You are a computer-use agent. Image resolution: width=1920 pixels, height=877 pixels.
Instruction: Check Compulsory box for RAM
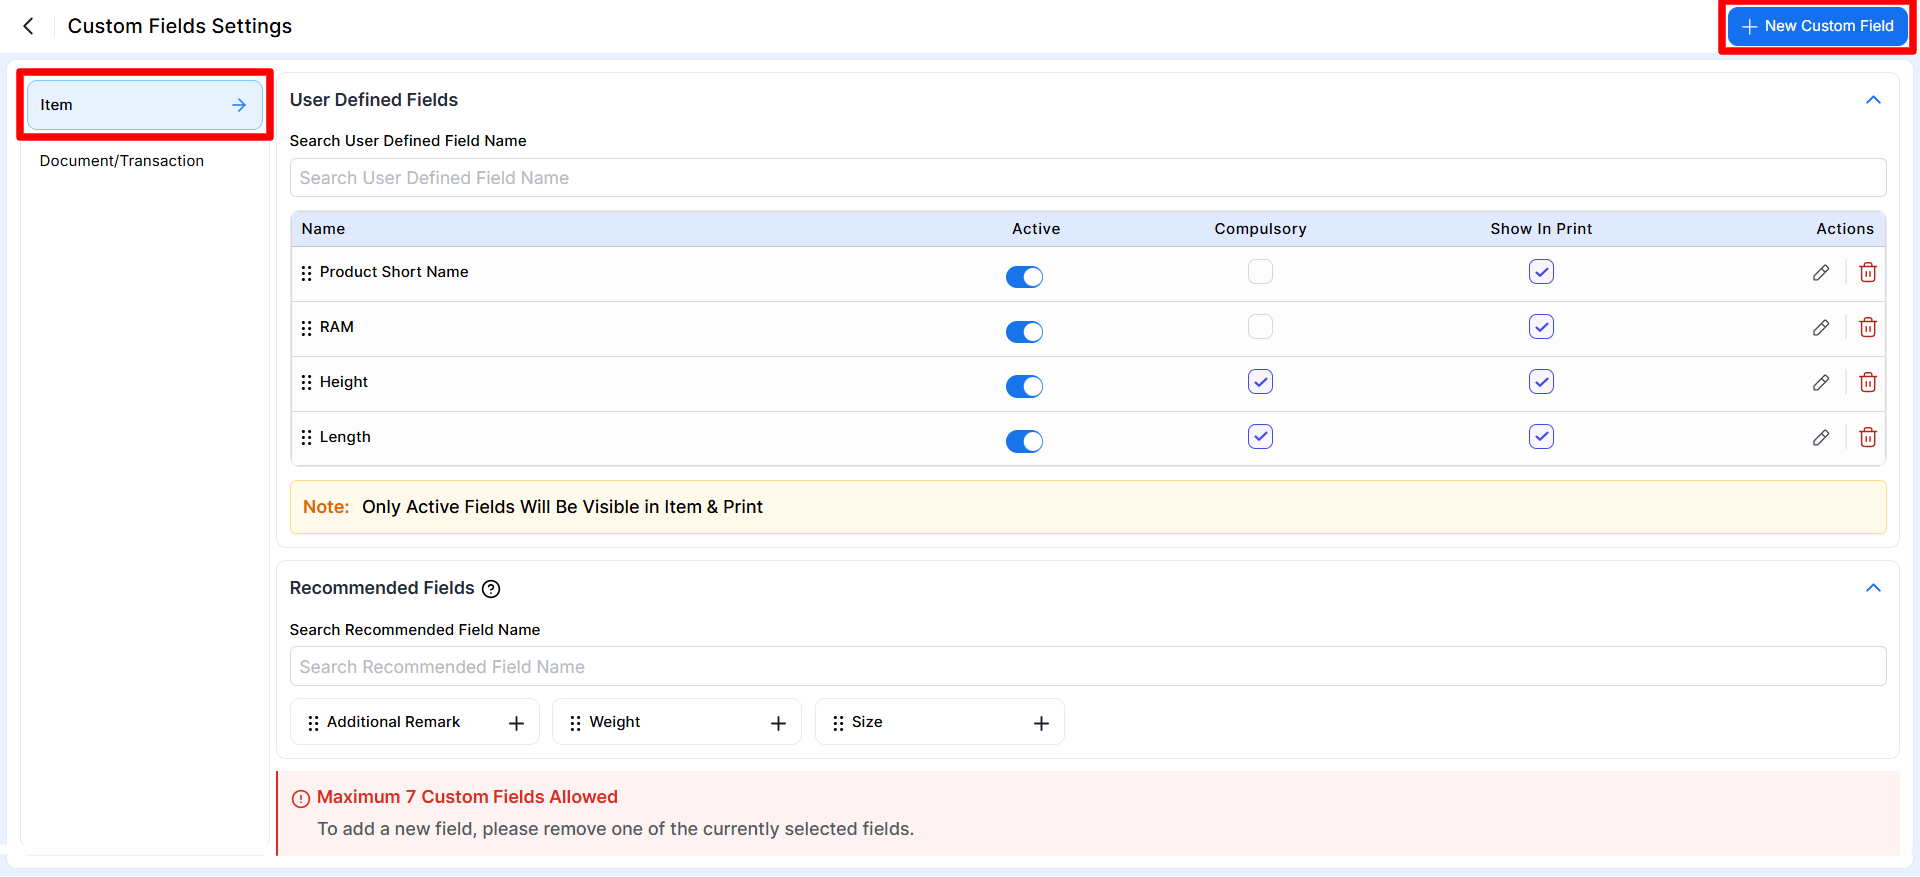point(1260,327)
